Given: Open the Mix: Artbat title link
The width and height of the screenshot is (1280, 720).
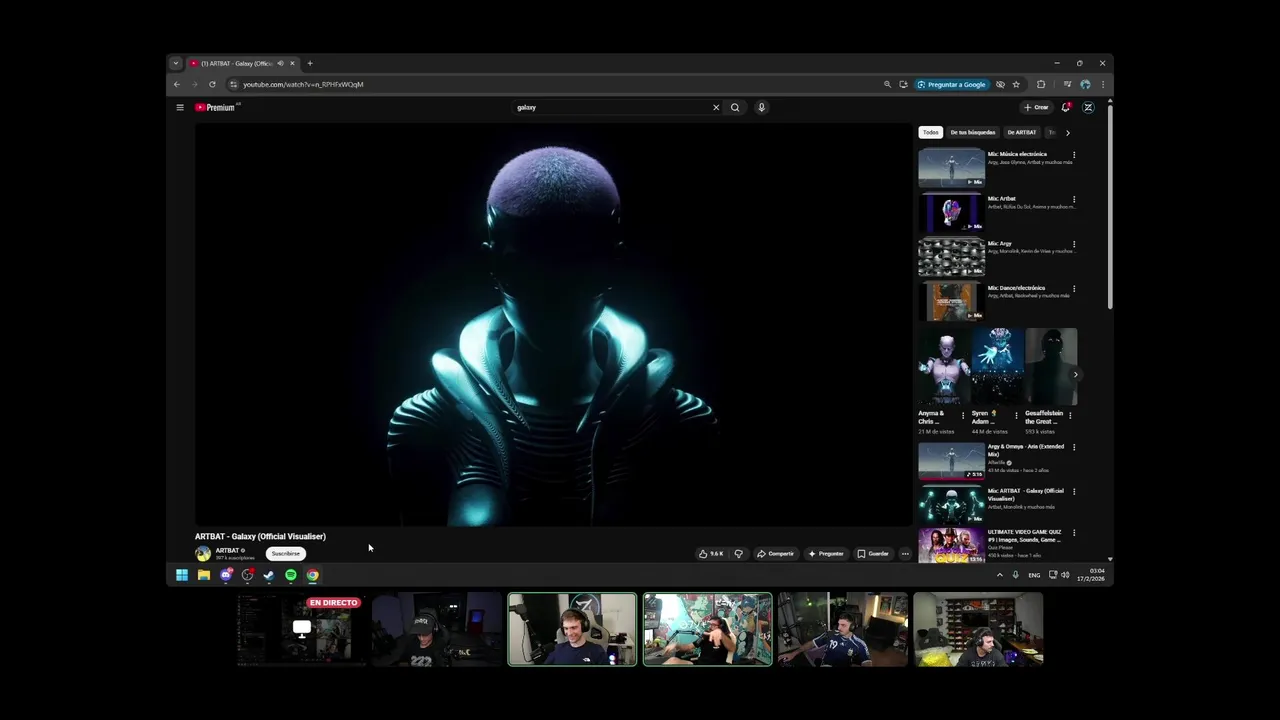Looking at the screenshot, I should point(1001,198).
